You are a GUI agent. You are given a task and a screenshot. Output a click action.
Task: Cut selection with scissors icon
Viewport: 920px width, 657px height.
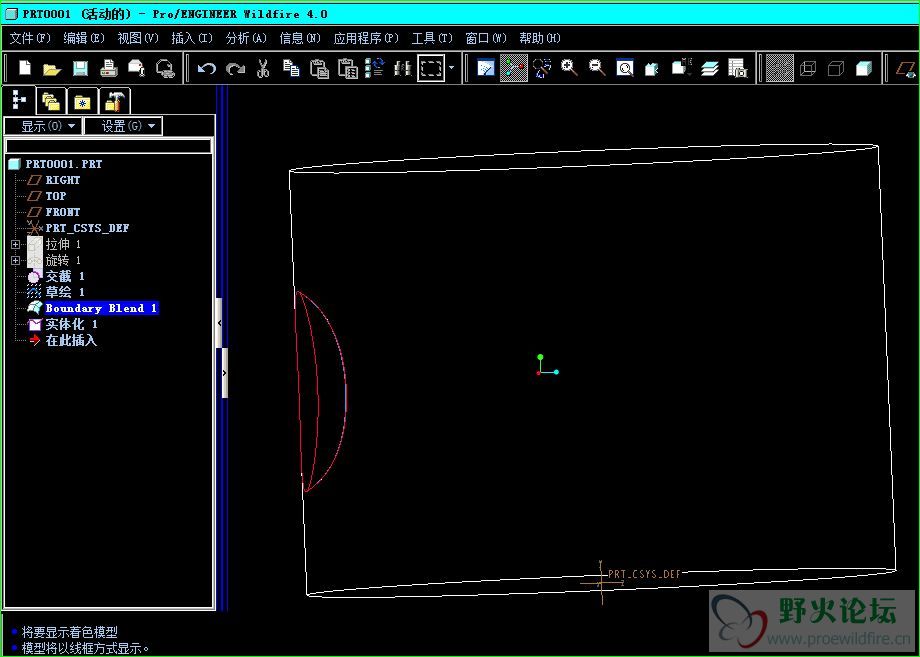[263, 69]
